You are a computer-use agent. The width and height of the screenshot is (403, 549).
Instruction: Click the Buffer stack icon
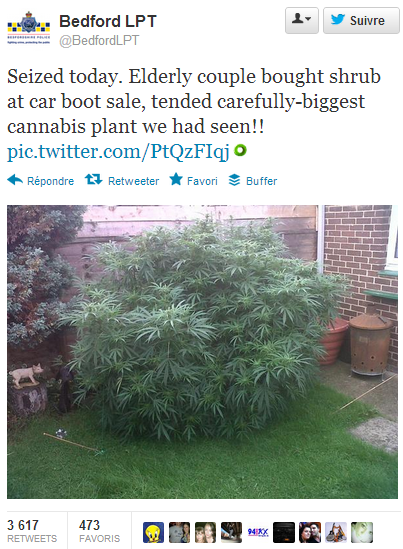pyautogui.click(x=234, y=180)
